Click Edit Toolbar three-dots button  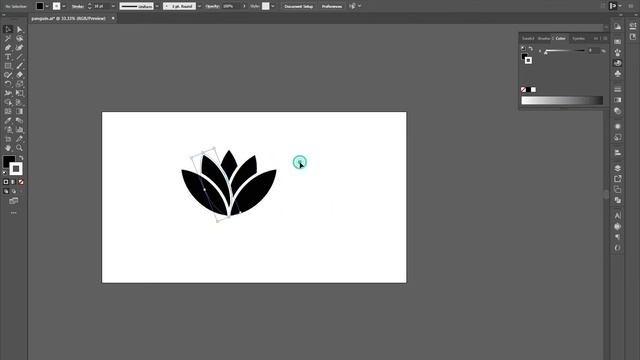coord(13,213)
